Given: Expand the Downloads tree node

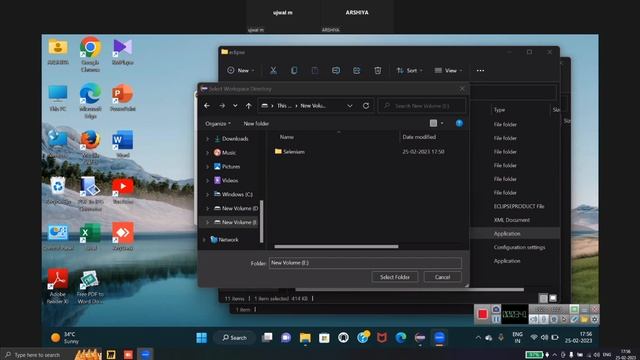Looking at the screenshot, I should pos(207,139).
